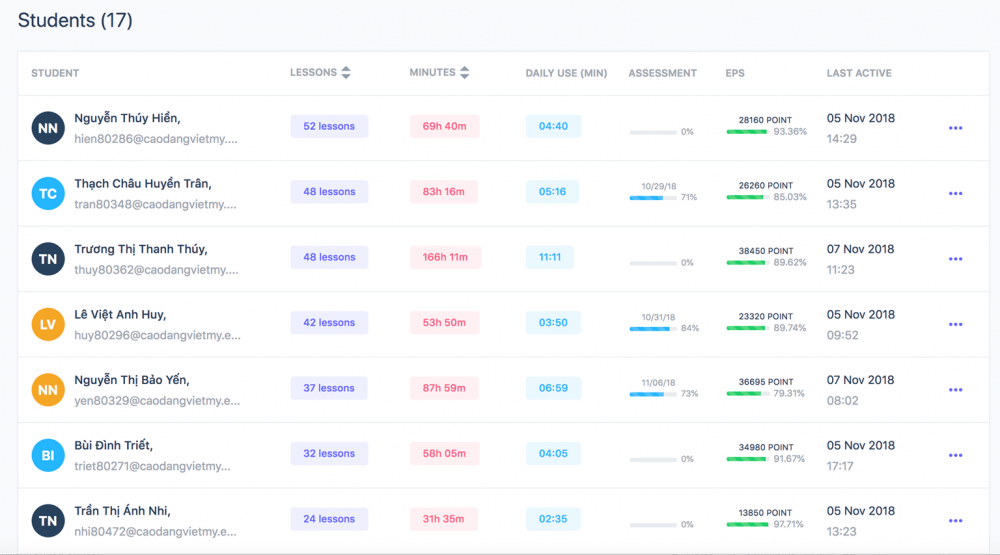Open the three-dot menu for Nguyễn Thúy Hiền
Screen dimensions: 1000x555
(x=955, y=128)
